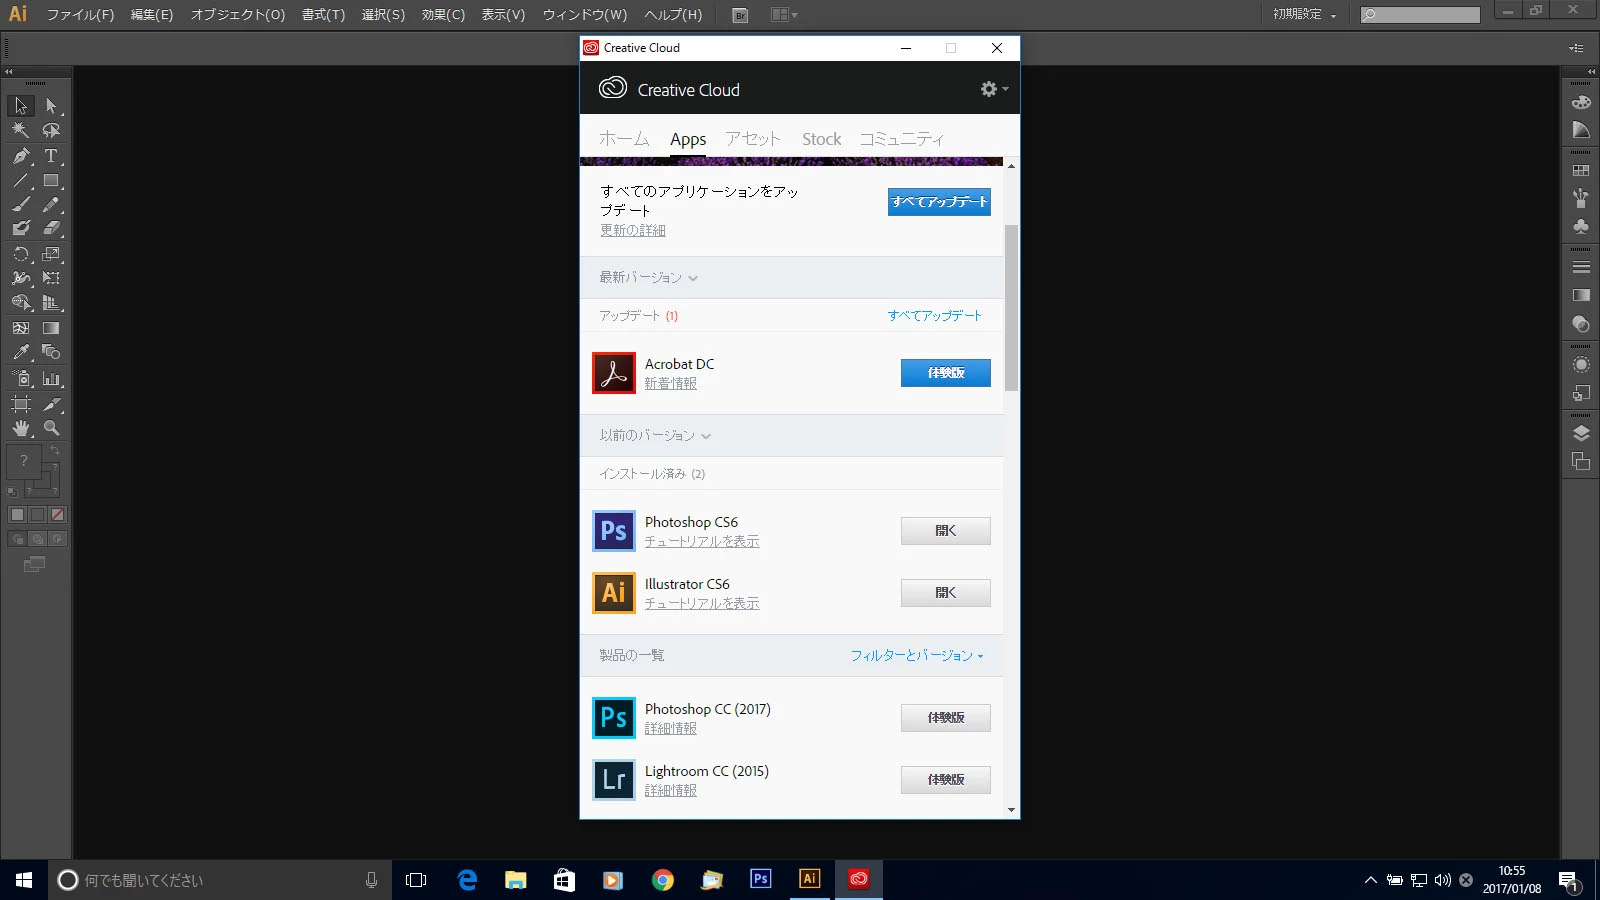Set paint mode to None

pyautogui.click(x=58, y=514)
